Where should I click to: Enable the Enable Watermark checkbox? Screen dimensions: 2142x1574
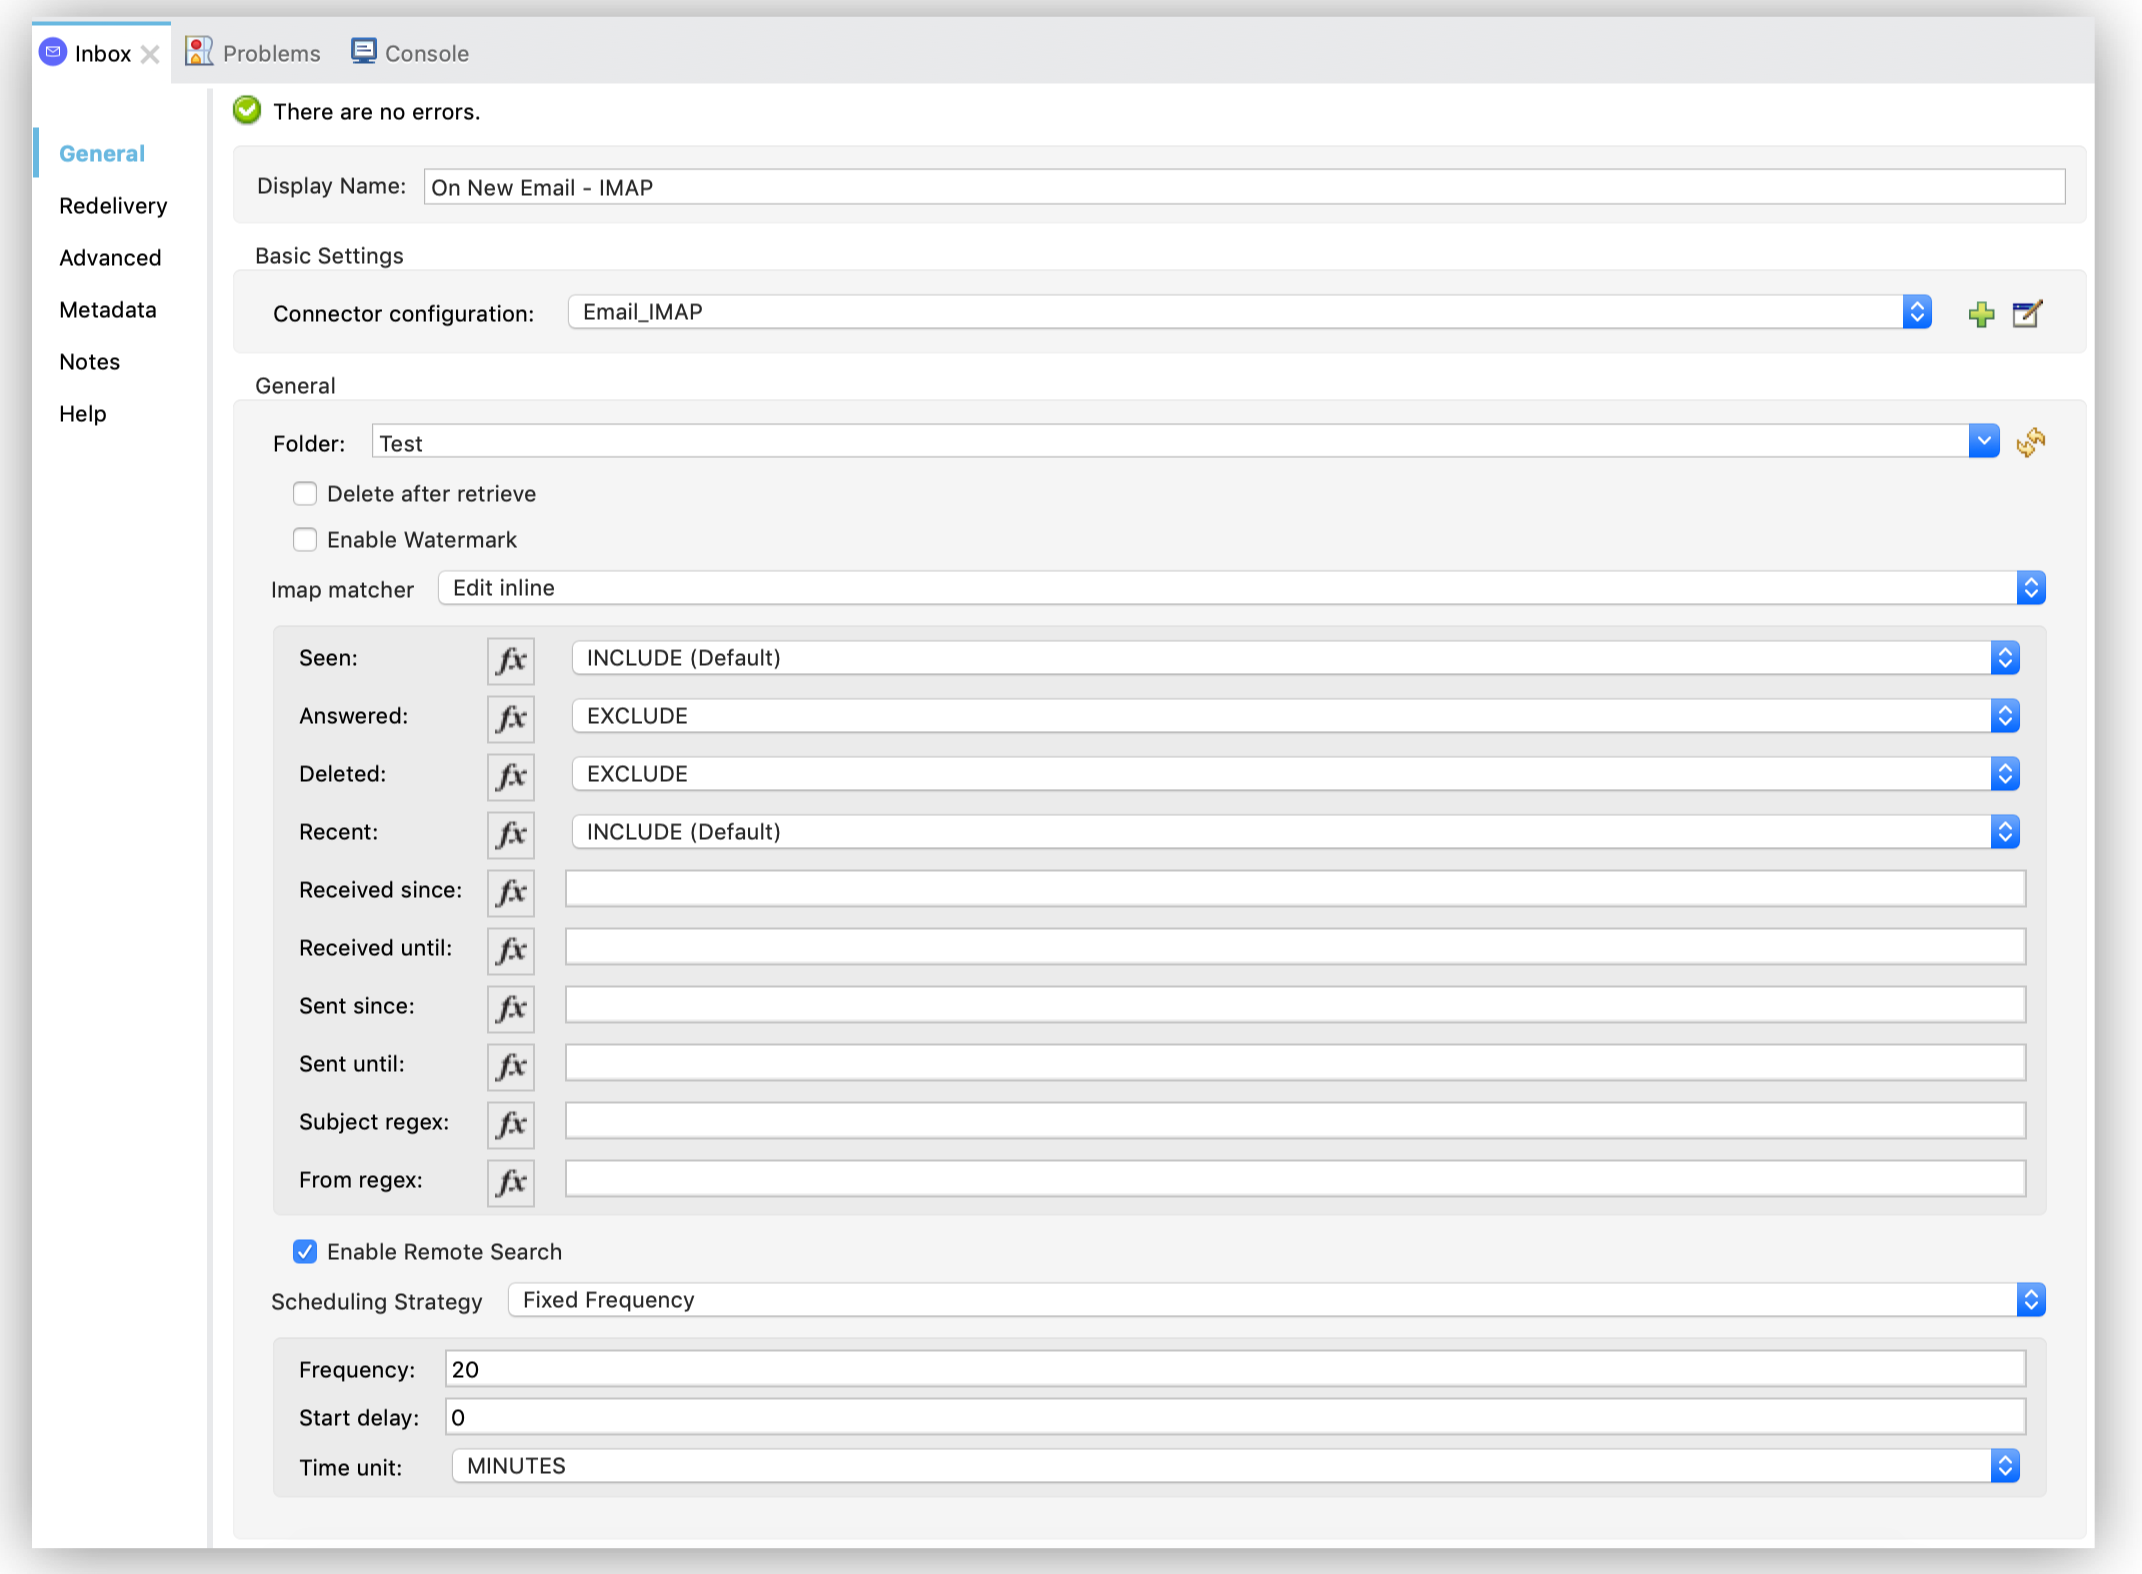pos(304,537)
